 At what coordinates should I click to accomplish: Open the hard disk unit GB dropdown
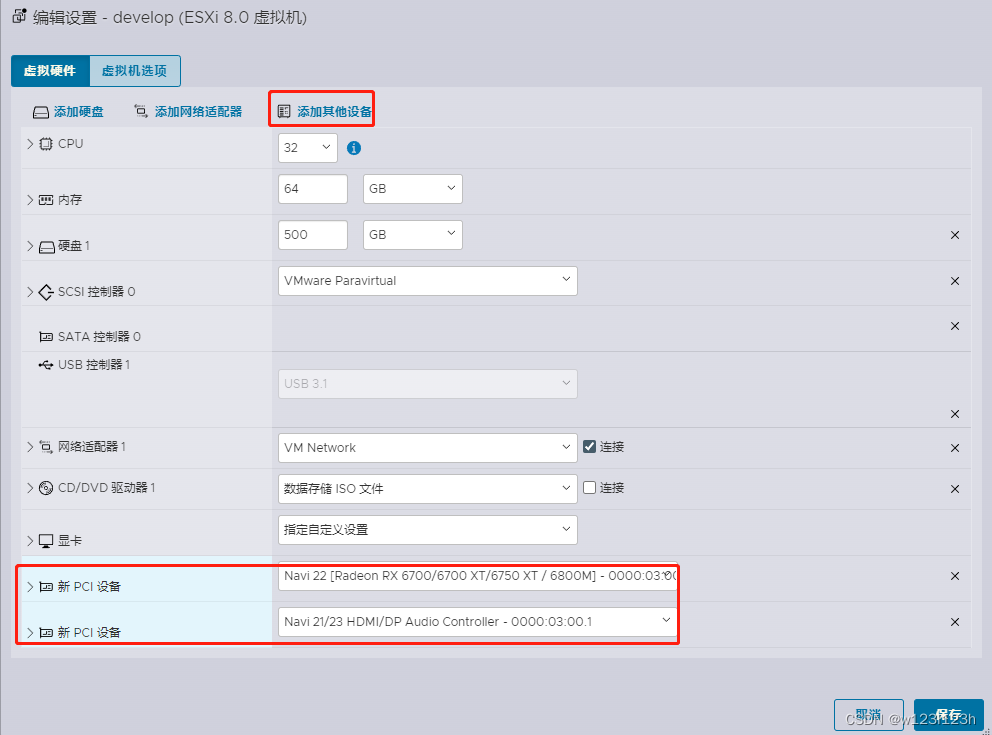pyautogui.click(x=412, y=235)
